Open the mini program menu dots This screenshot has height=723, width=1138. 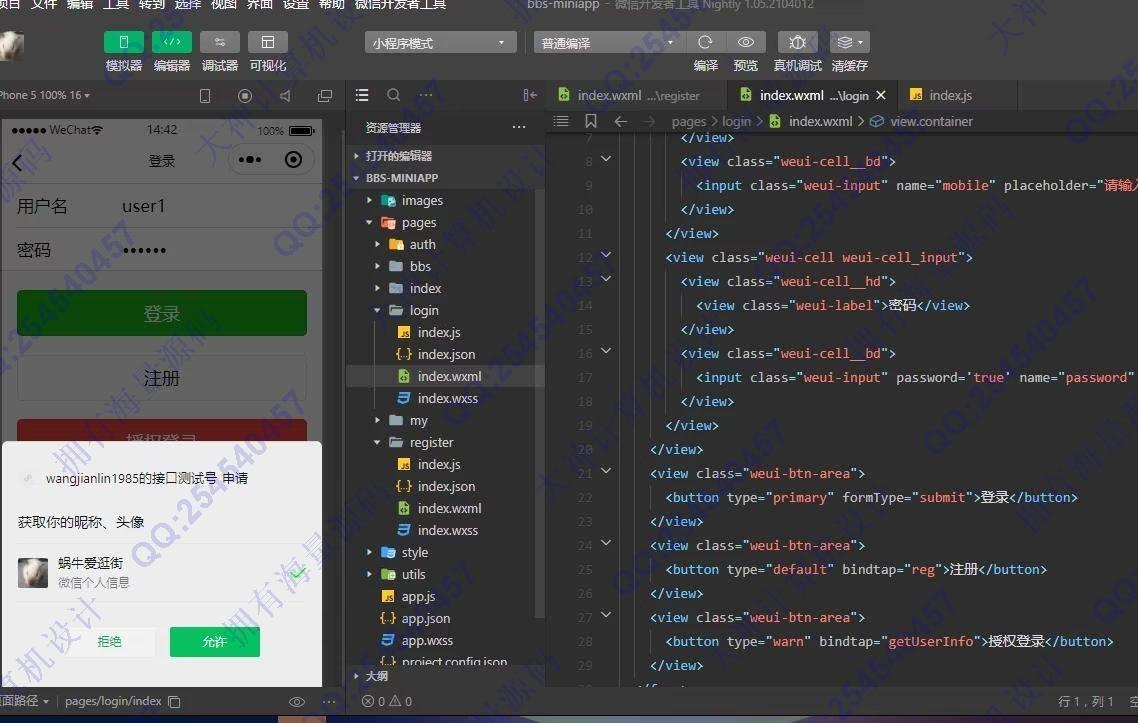click(x=250, y=160)
